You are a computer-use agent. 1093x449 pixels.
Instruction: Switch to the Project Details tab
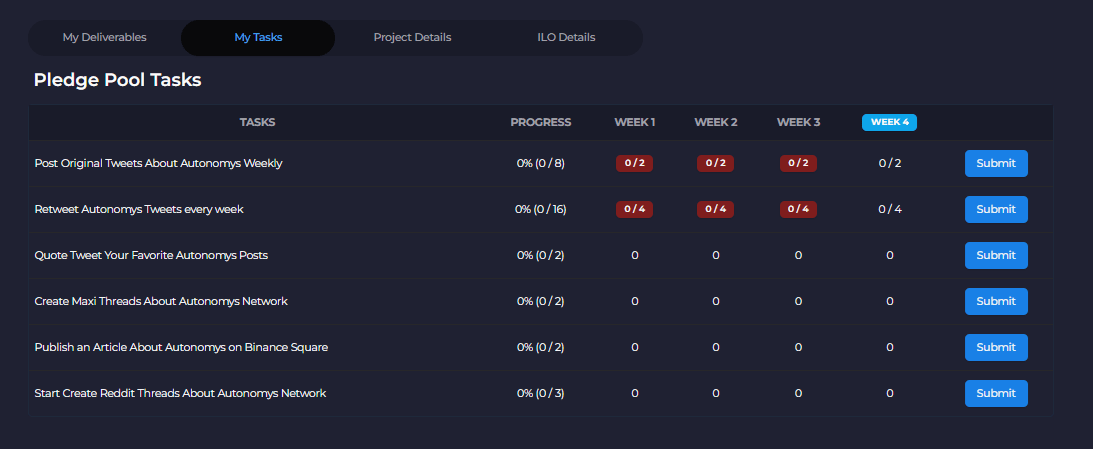(x=412, y=38)
